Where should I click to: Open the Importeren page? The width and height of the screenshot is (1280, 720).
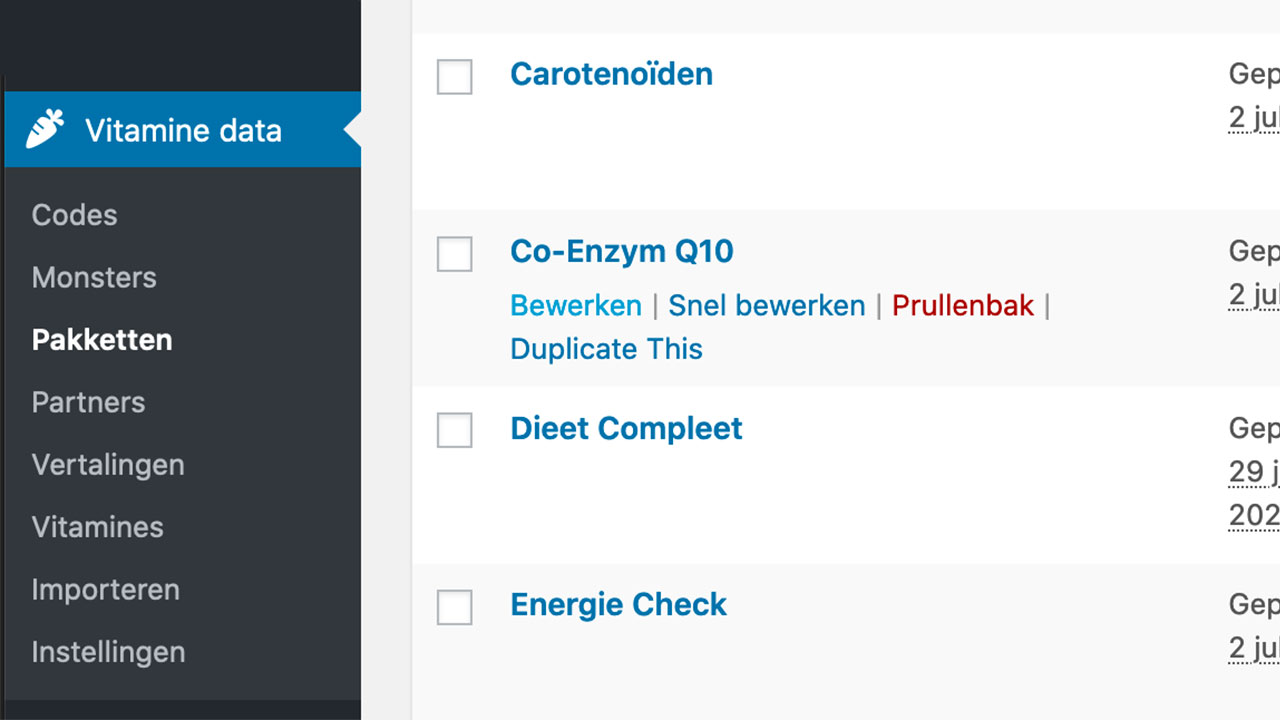tap(105, 590)
